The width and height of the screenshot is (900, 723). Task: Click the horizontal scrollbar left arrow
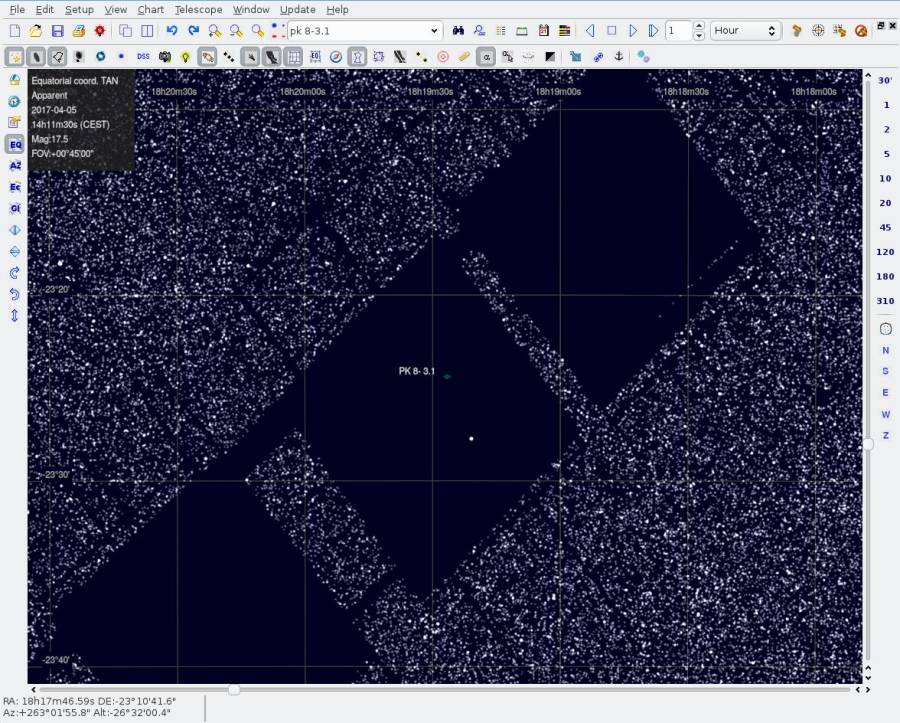click(33, 690)
